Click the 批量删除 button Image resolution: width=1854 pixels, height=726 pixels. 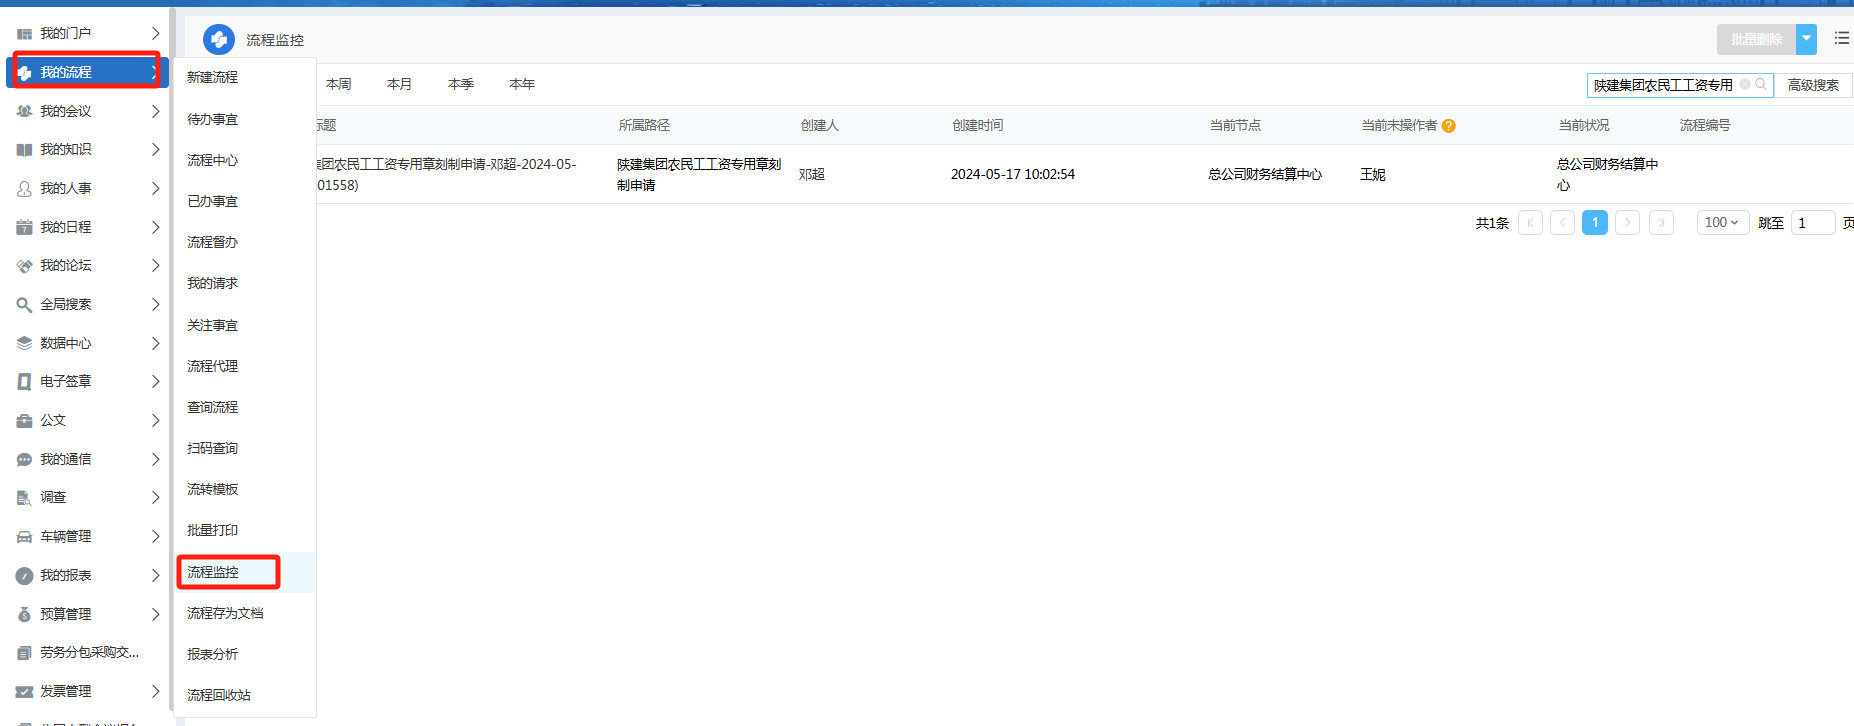pos(1756,39)
